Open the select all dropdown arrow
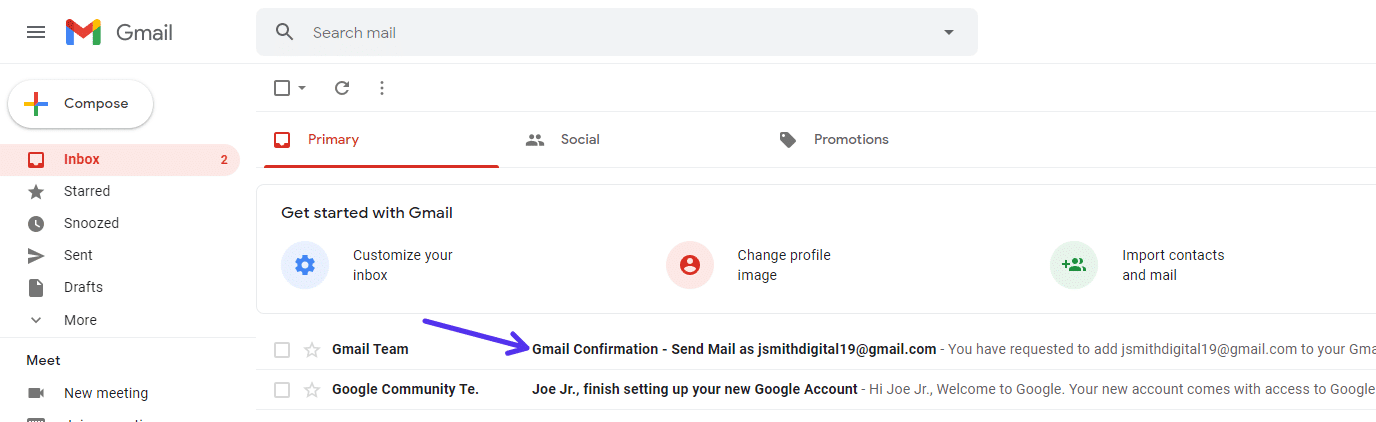Screen dimensions: 1376x422 coord(302,88)
